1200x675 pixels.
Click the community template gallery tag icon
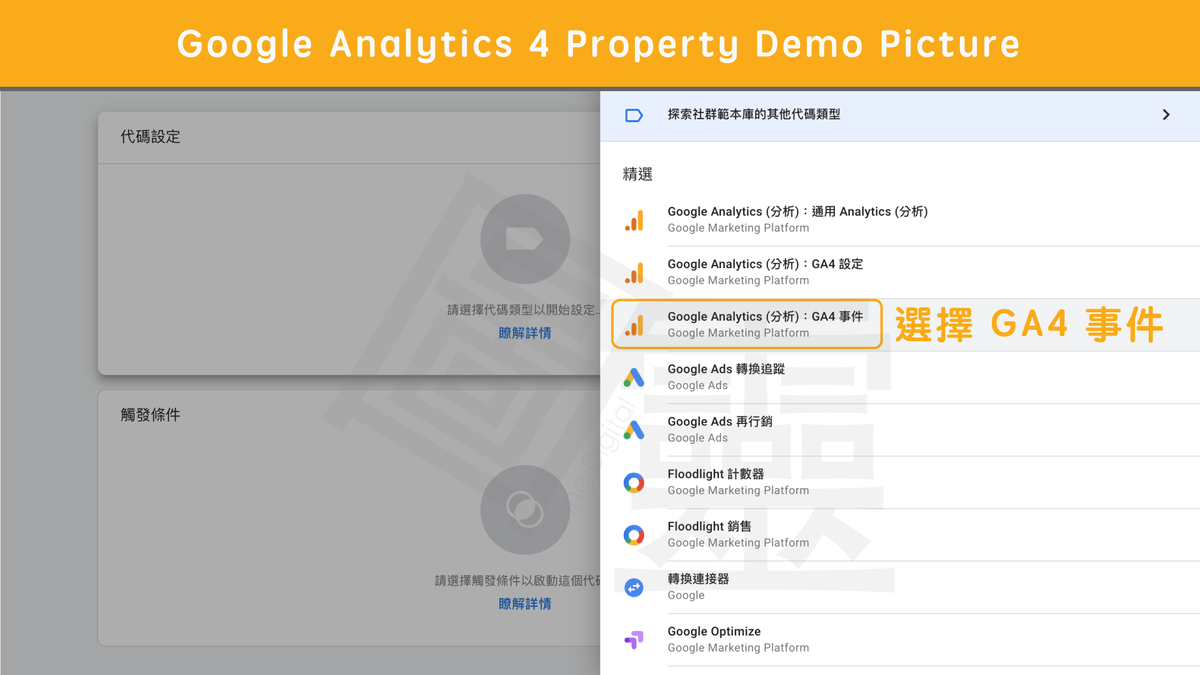pyautogui.click(x=634, y=115)
